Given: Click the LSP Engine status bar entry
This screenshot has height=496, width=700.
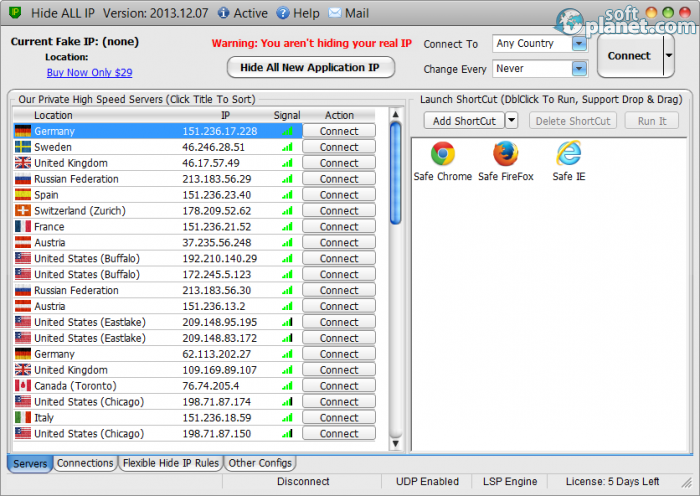Looking at the screenshot, I should click(x=510, y=481).
